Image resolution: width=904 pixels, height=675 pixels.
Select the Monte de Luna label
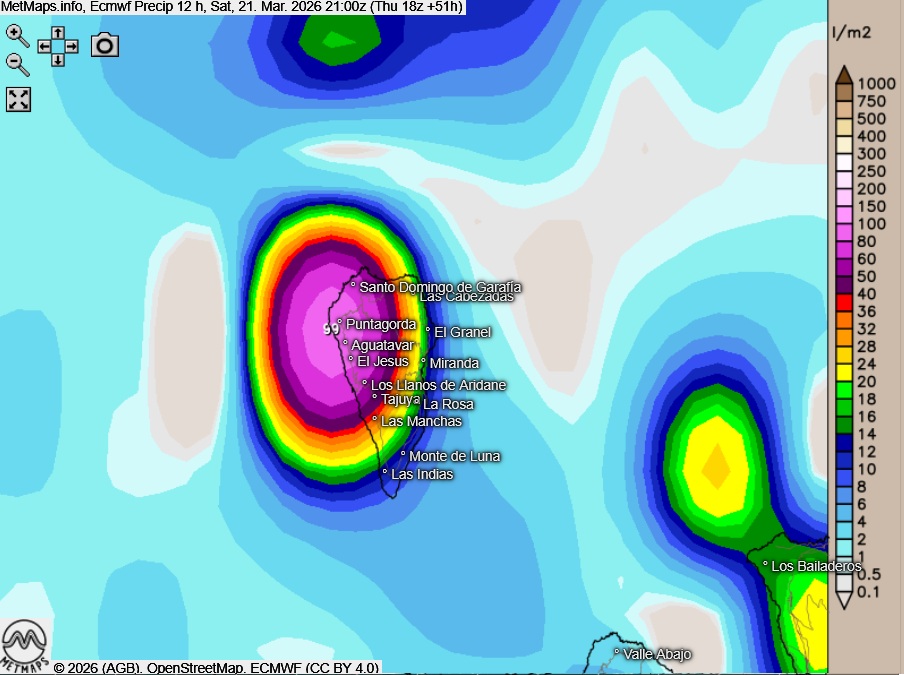pyautogui.click(x=455, y=456)
